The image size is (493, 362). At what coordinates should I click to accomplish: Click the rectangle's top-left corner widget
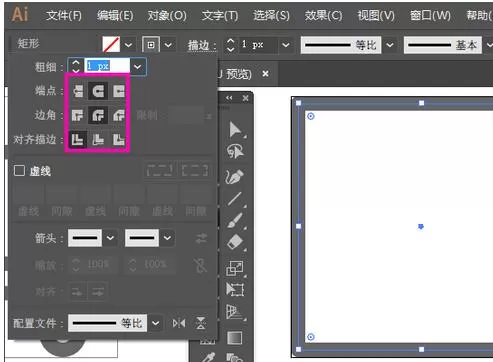tap(311, 116)
